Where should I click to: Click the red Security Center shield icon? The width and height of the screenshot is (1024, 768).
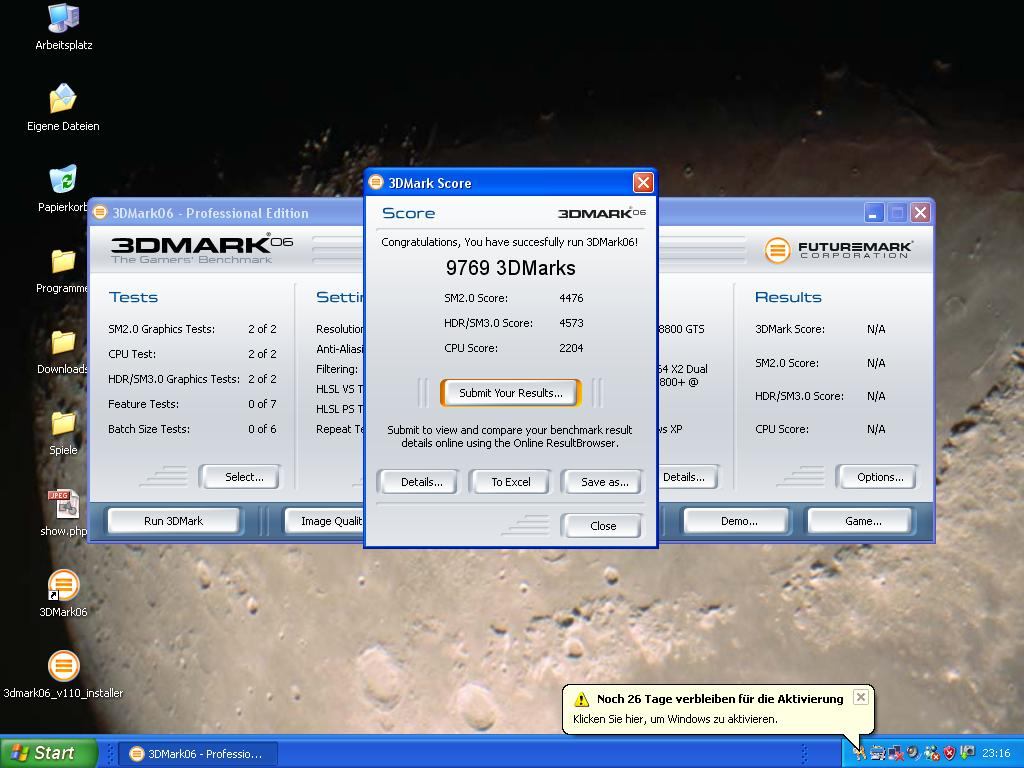pos(950,753)
